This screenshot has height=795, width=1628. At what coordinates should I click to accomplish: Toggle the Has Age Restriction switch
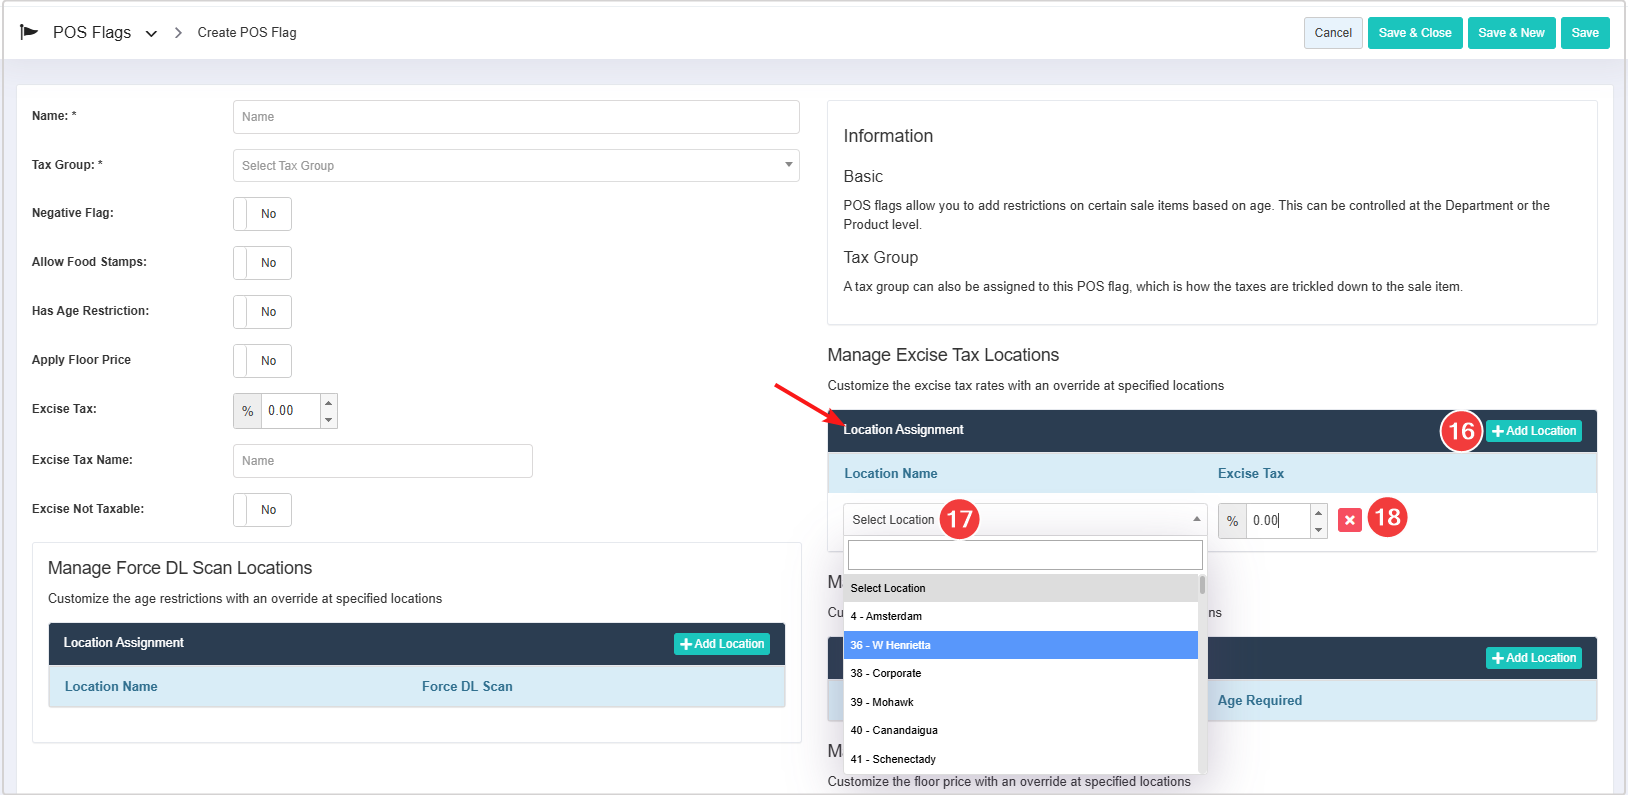[x=262, y=312]
